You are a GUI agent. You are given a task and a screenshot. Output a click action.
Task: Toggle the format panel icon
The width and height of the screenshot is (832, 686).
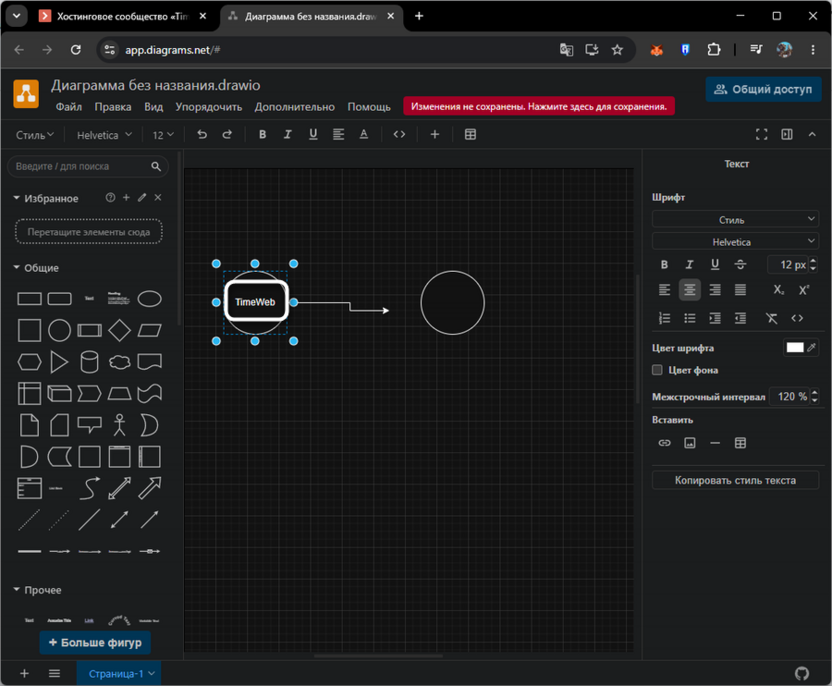(x=787, y=135)
